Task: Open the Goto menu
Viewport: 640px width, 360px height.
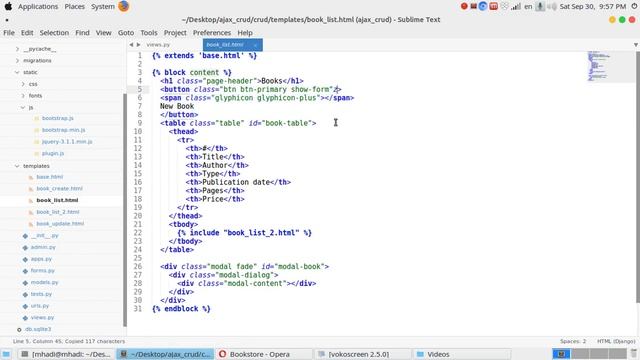Action: click(126, 33)
